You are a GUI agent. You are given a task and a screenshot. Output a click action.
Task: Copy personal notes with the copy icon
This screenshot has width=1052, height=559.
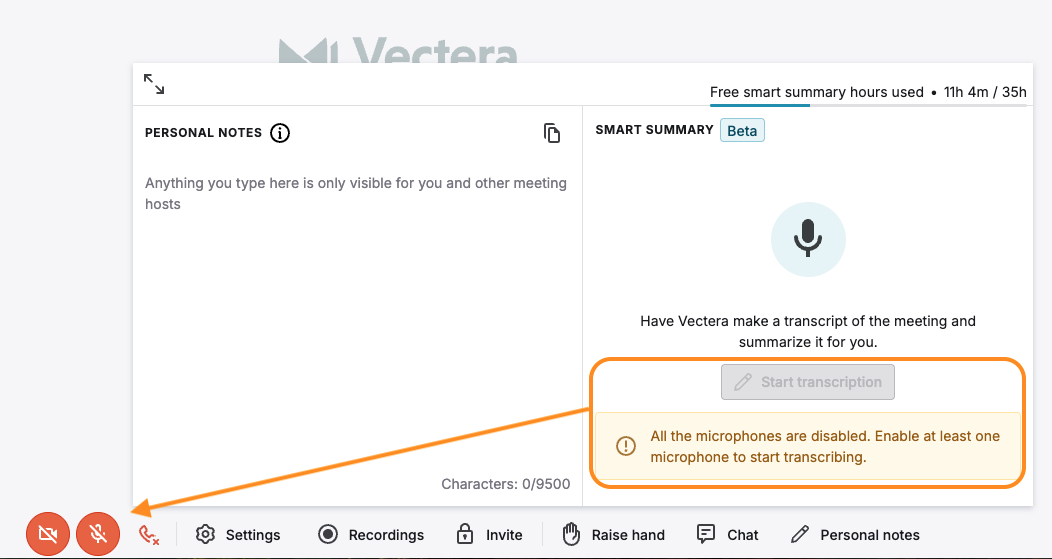(552, 133)
